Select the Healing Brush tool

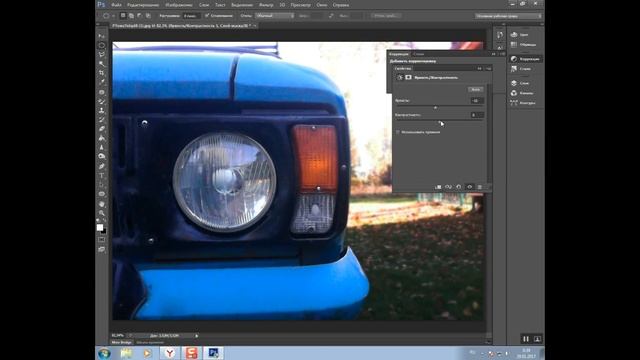pos(101,92)
